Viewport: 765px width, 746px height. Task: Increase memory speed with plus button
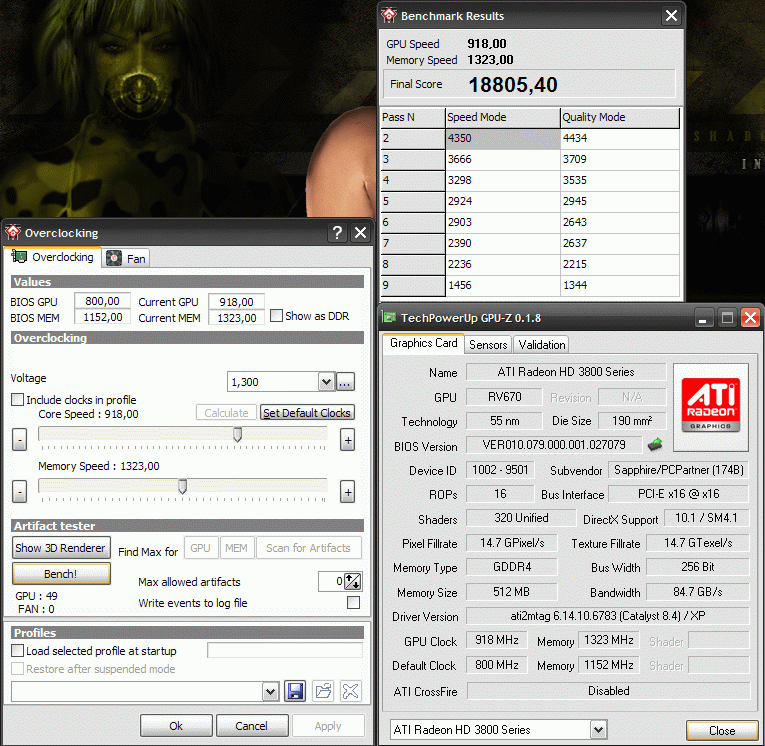(347, 492)
